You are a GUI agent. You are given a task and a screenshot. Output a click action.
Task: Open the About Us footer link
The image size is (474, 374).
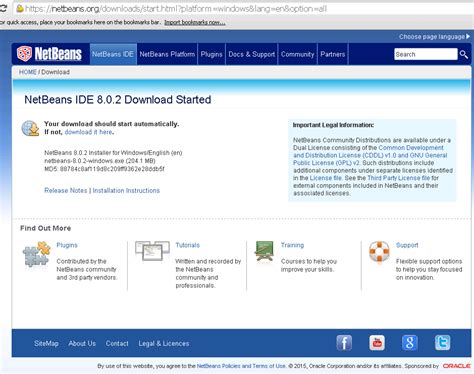click(x=82, y=343)
